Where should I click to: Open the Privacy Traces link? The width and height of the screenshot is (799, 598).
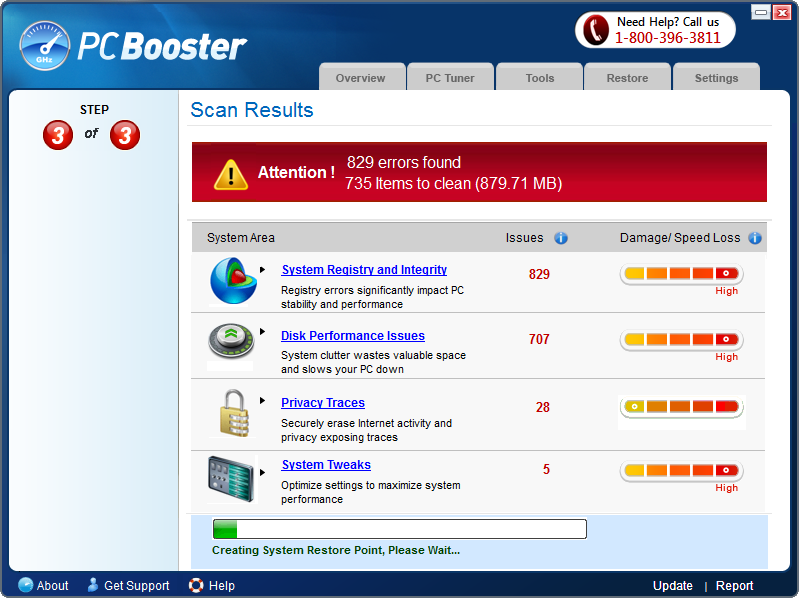point(323,402)
